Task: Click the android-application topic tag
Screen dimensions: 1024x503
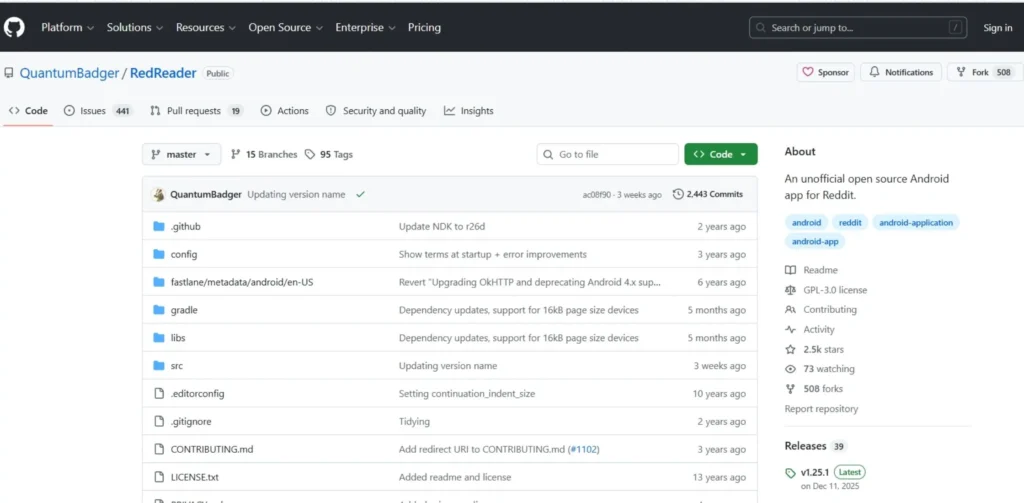Action: pos(916,223)
